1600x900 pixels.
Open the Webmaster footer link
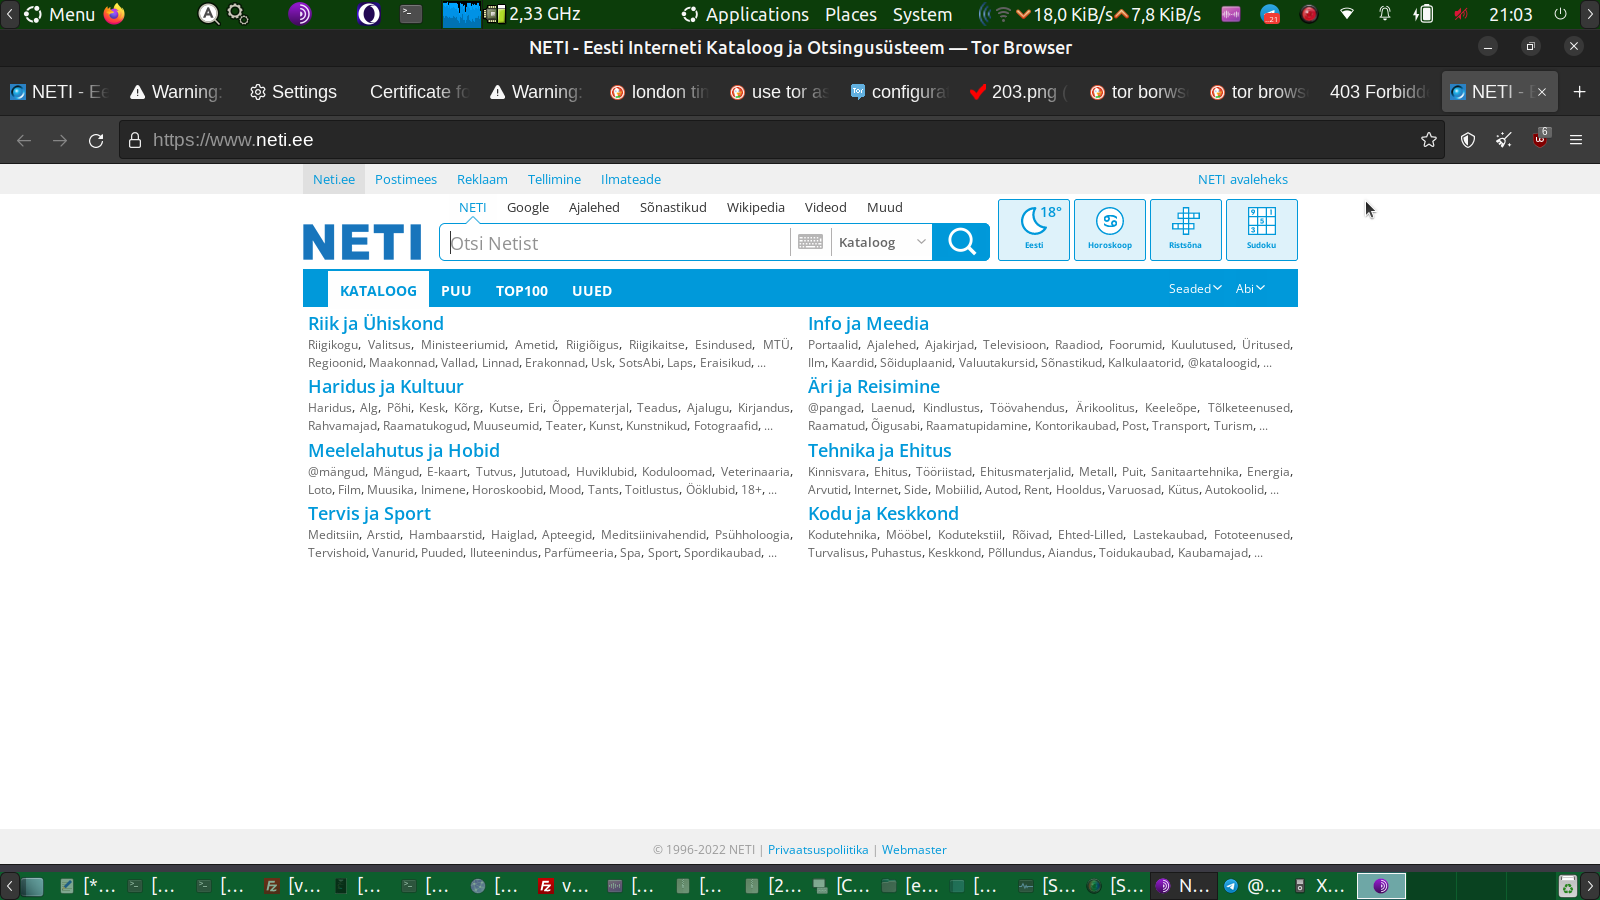914,850
